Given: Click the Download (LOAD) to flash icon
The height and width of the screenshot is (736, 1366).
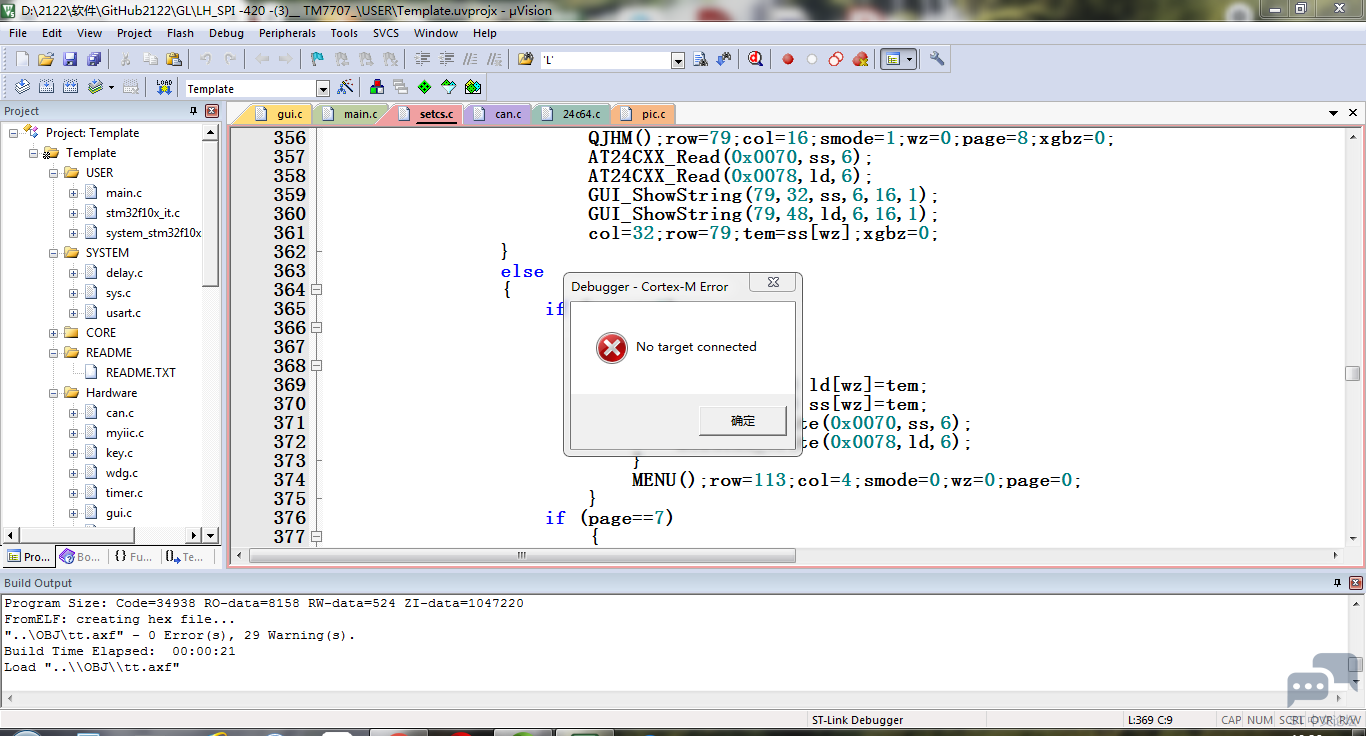Looking at the screenshot, I should tap(164, 88).
